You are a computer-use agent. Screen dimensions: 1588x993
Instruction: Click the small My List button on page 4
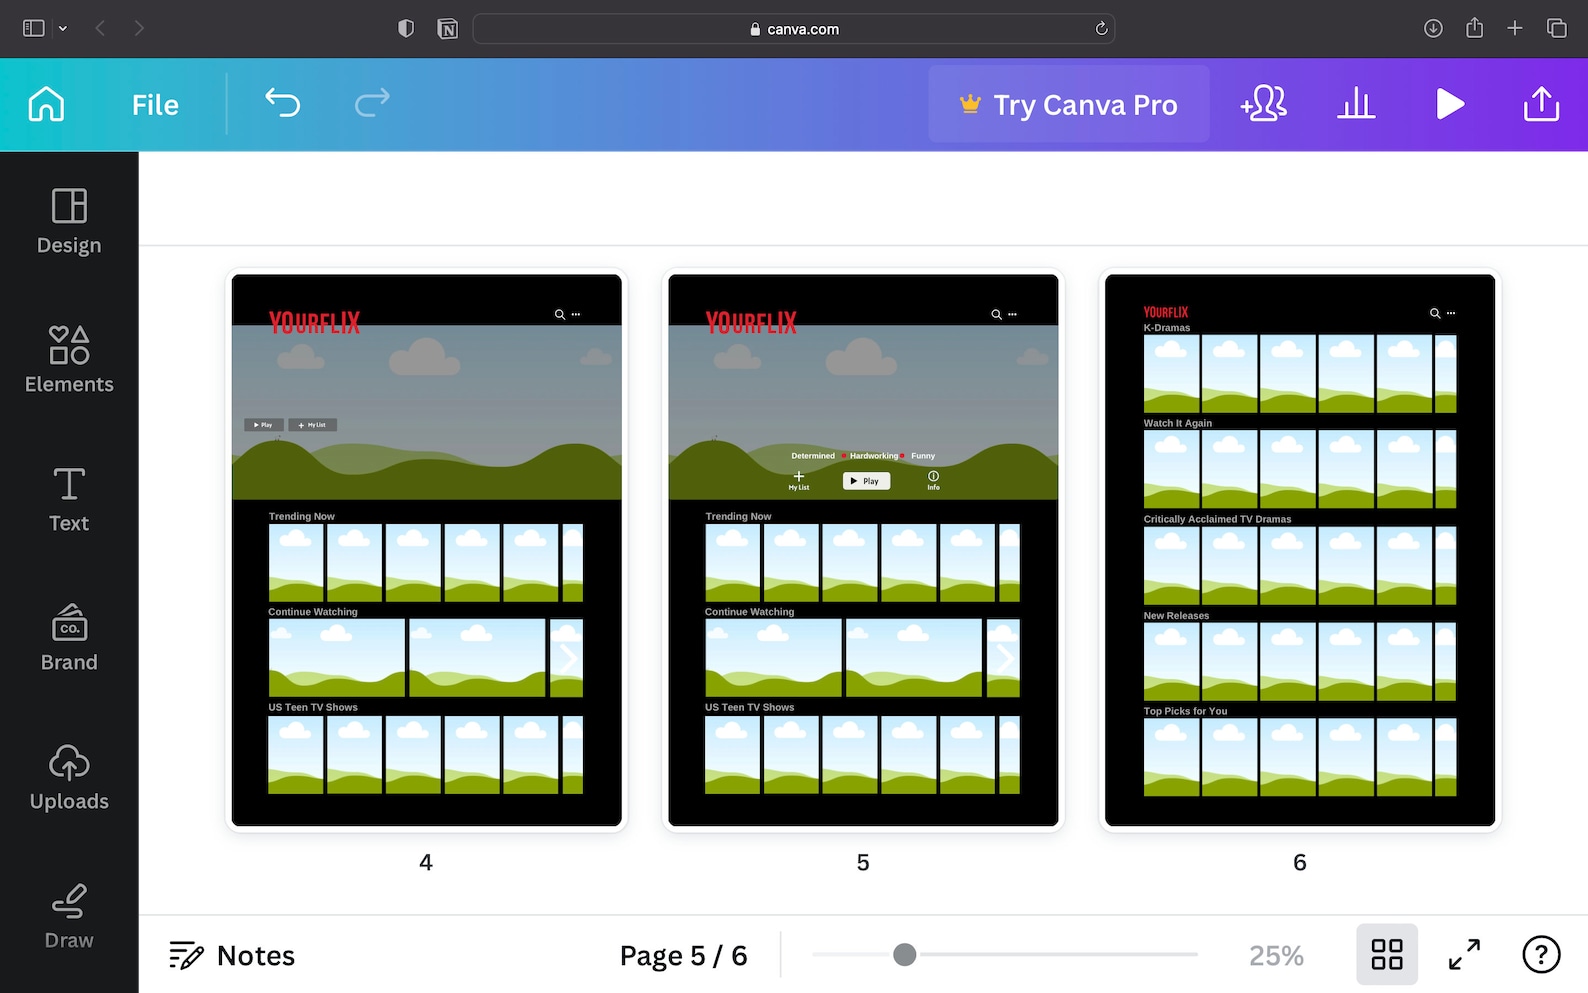pyautogui.click(x=313, y=425)
